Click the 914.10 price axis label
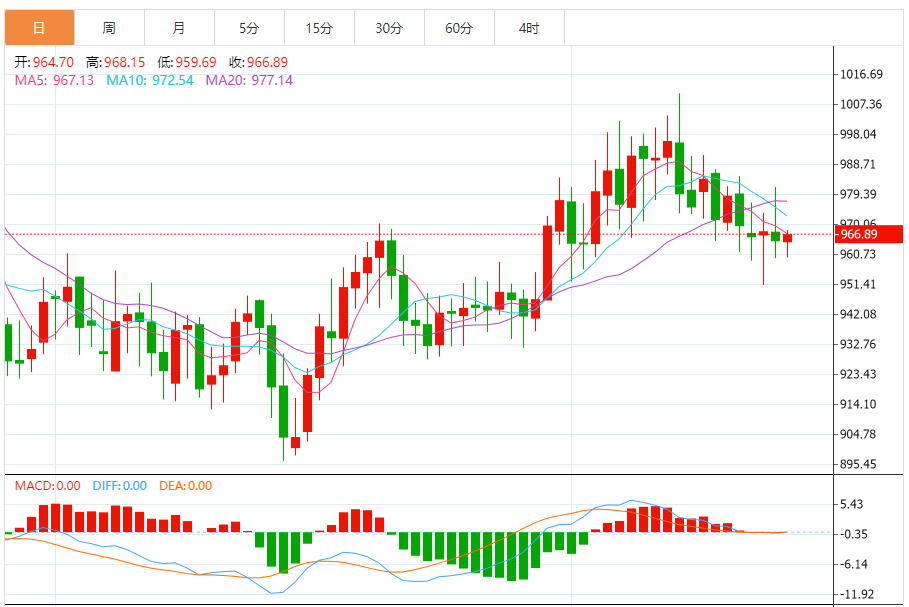The width and height of the screenshot is (909, 607). (x=859, y=405)
